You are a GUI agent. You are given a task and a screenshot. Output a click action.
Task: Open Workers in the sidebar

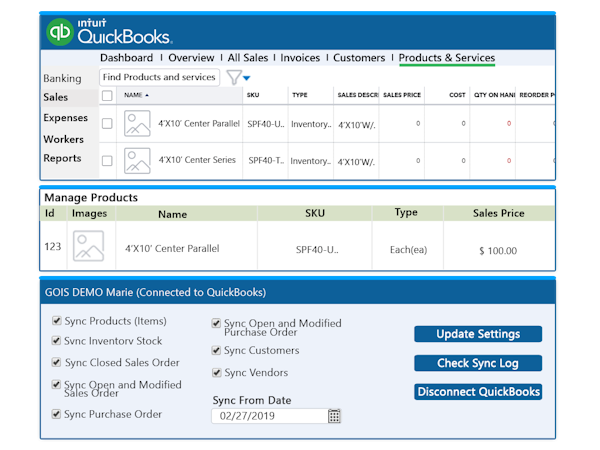(64, 139)
